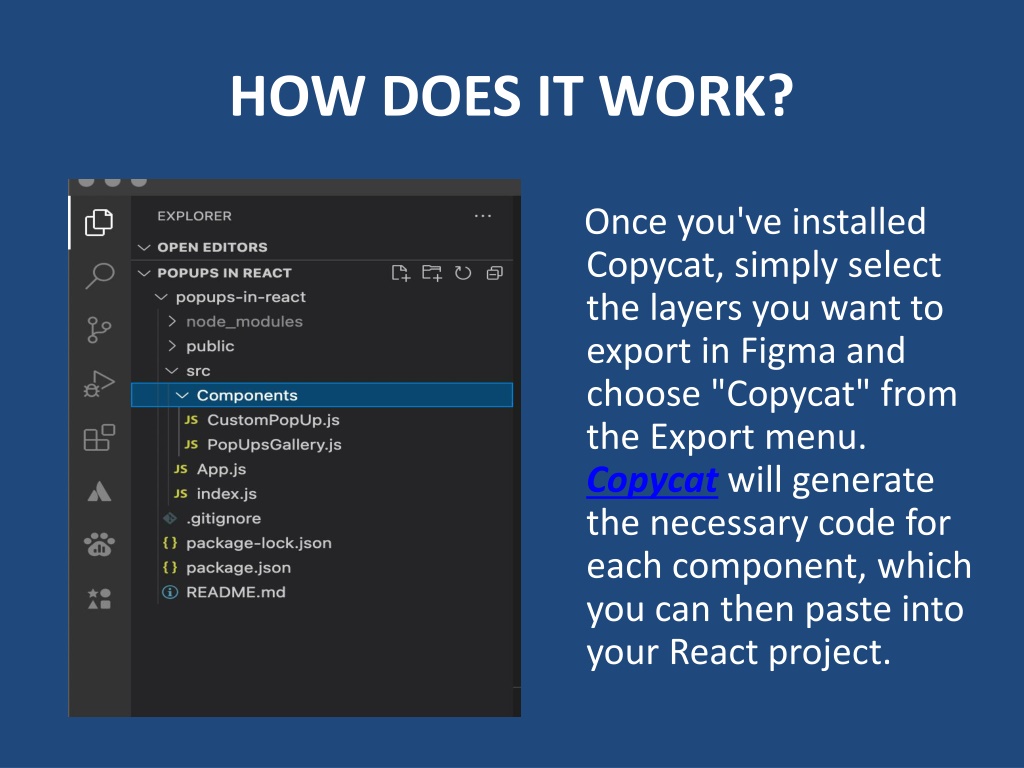Collapse the Open Editors section chevron

[144, 248]
